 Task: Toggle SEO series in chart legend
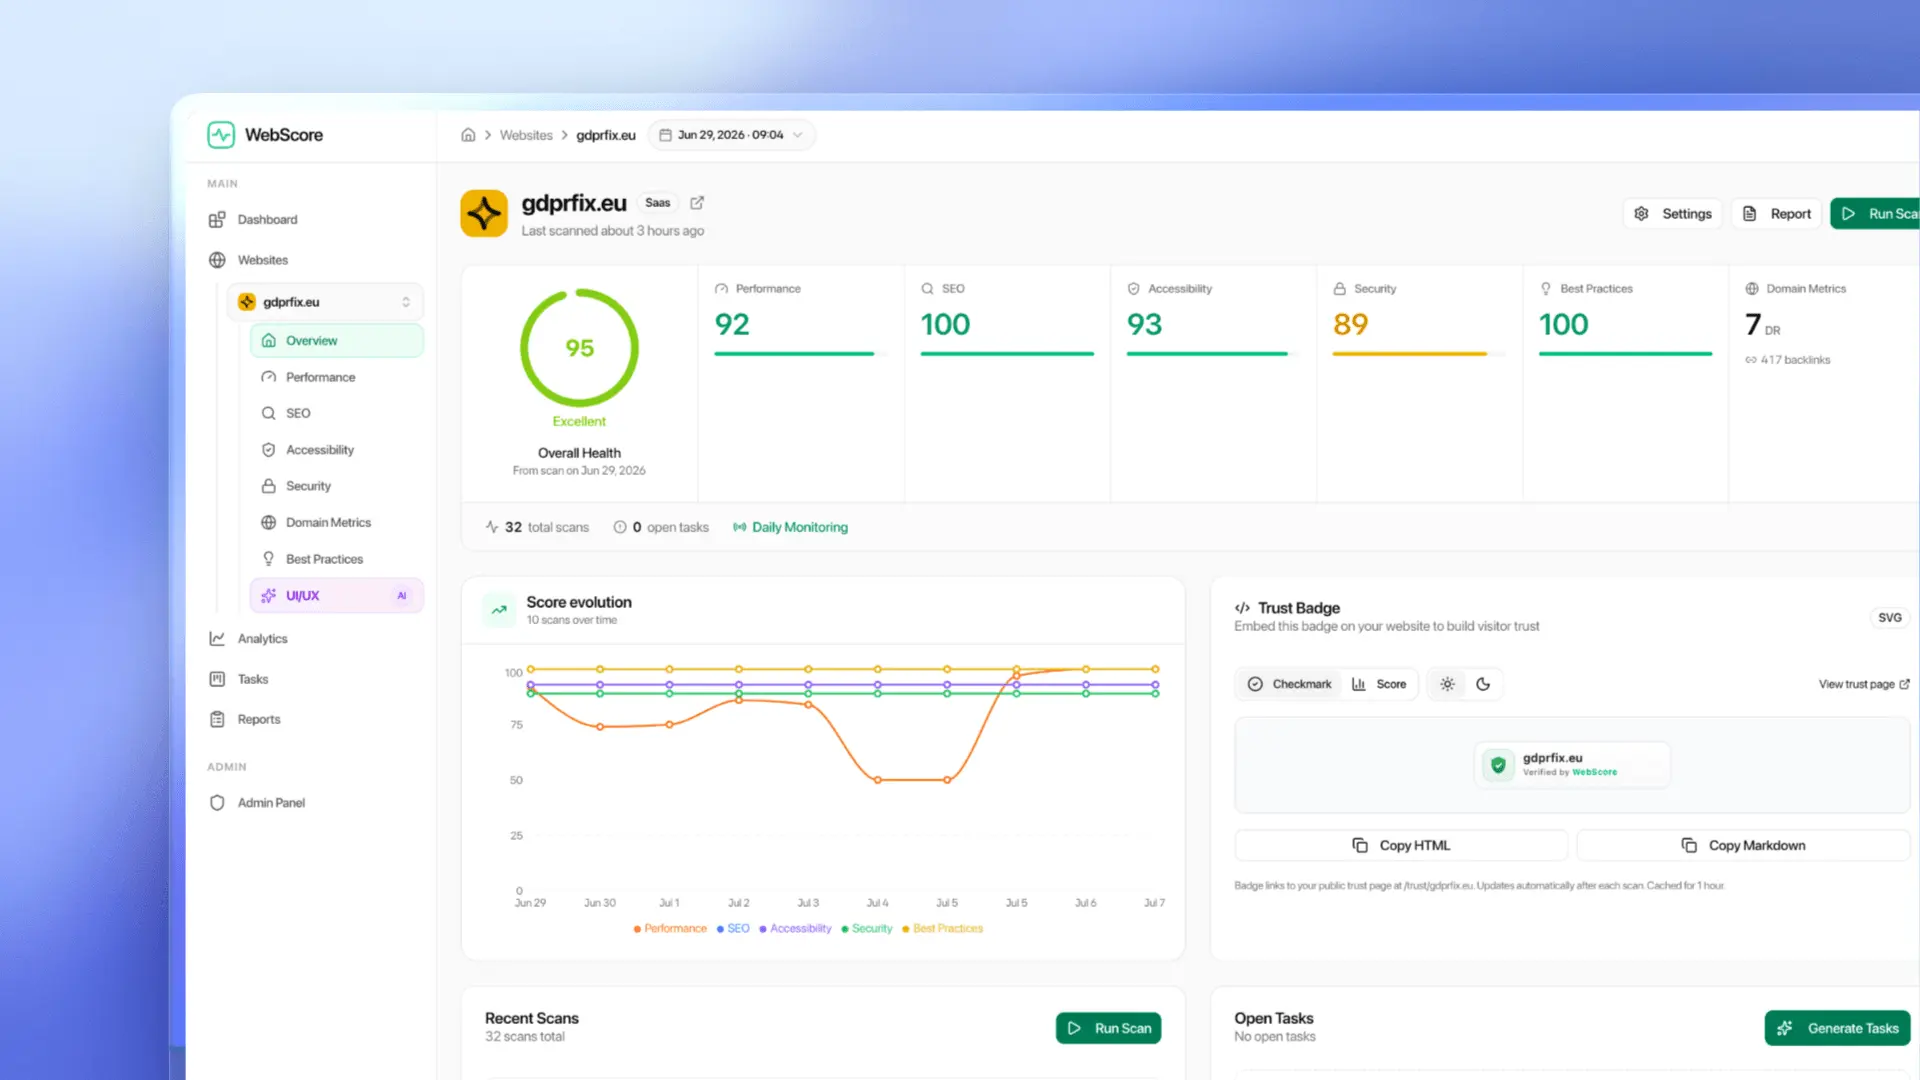tap(733, 929)
